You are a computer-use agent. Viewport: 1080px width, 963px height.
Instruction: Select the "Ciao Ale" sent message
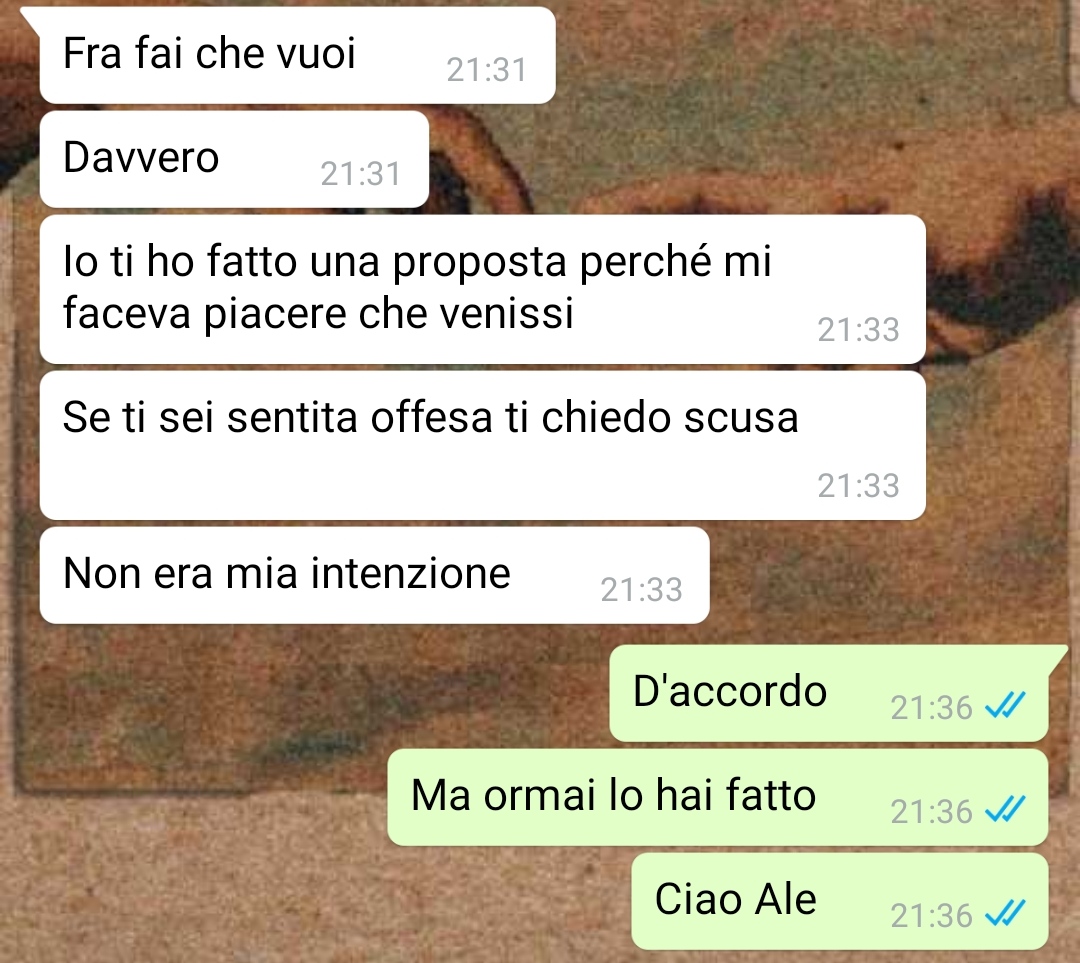coord(840,902)
